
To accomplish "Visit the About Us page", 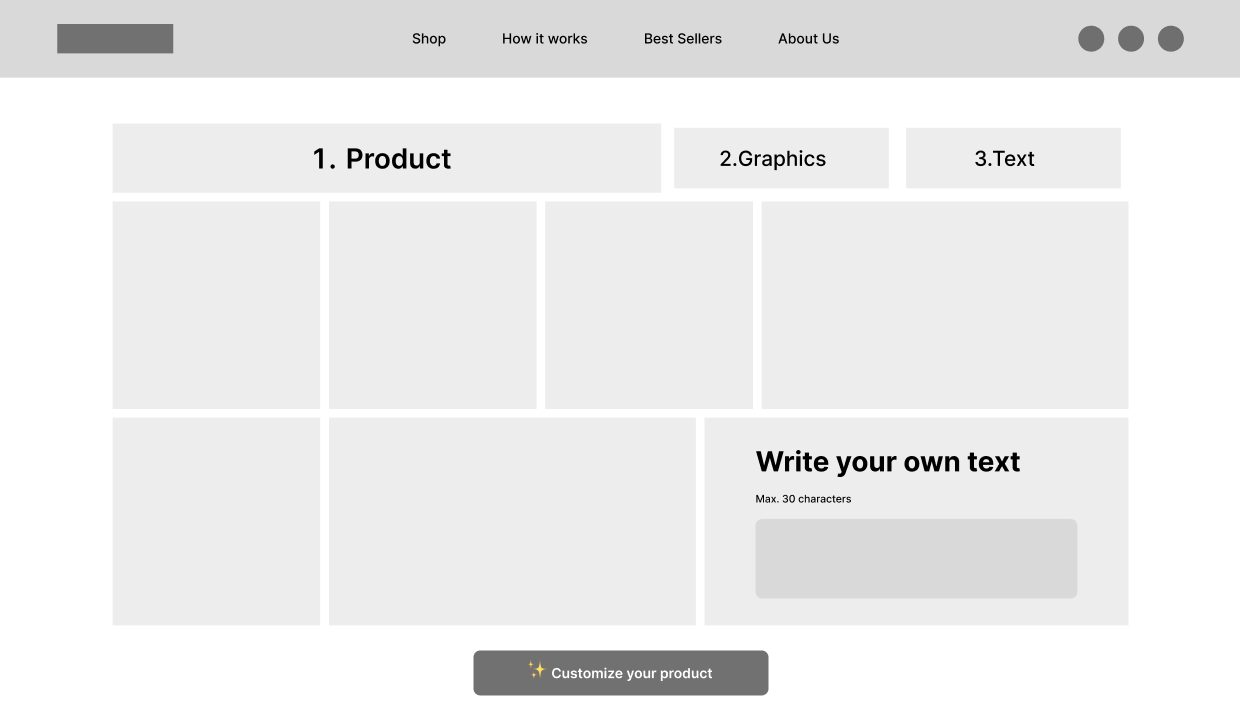I will 809,39.
